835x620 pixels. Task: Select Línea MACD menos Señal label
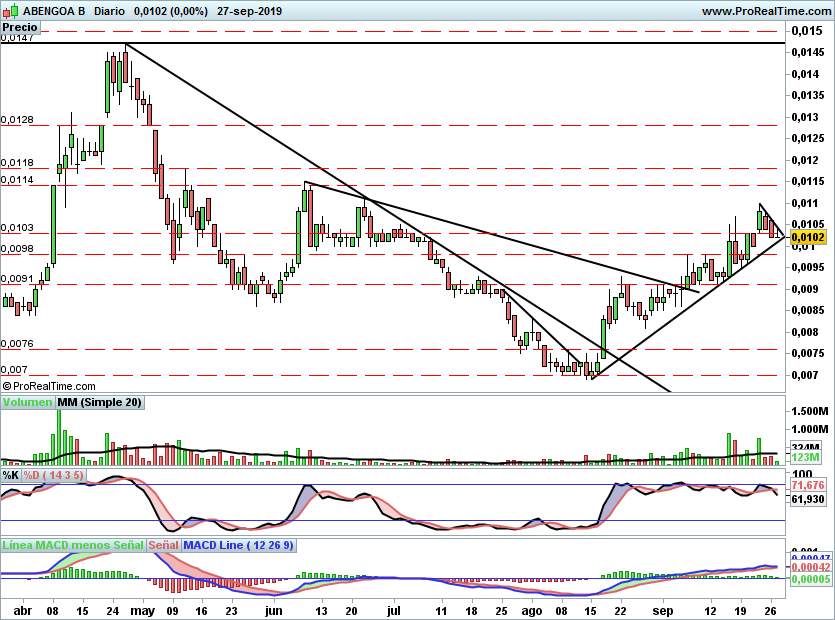[x=73, y=545]
